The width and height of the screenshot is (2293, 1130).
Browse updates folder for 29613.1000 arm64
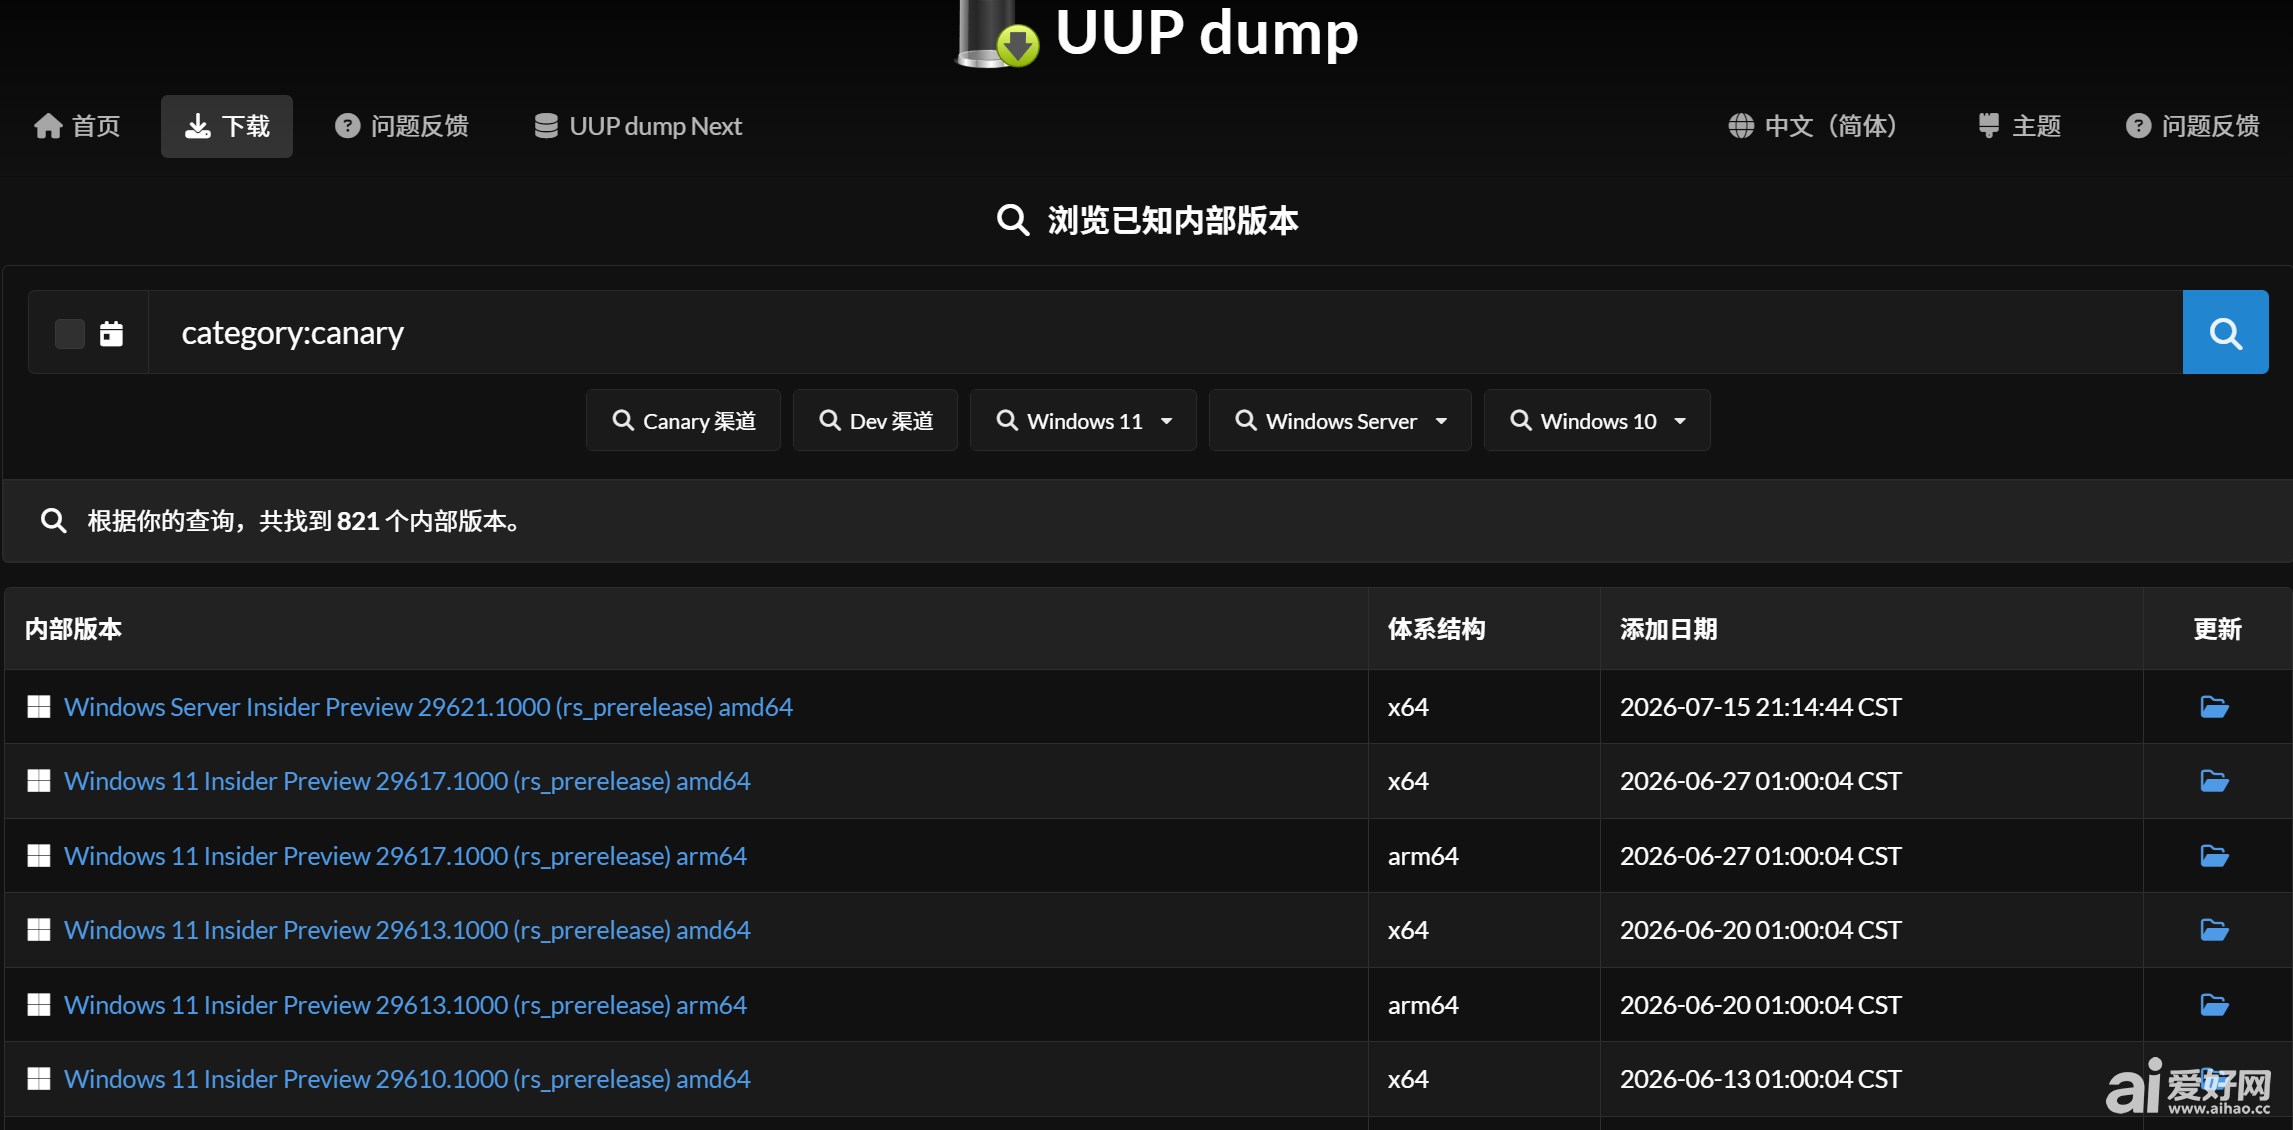tap(2214, 1005)
